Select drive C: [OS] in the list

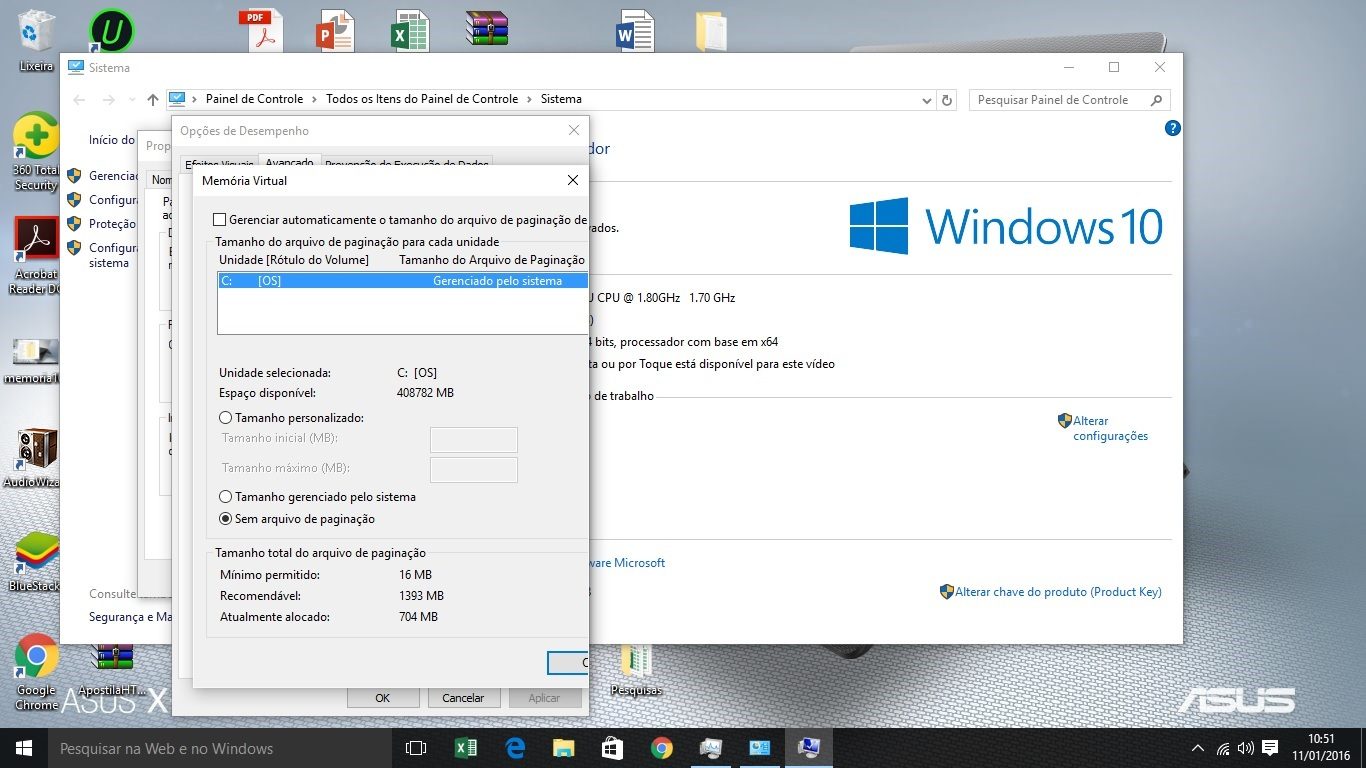click(x=402, y=281)
